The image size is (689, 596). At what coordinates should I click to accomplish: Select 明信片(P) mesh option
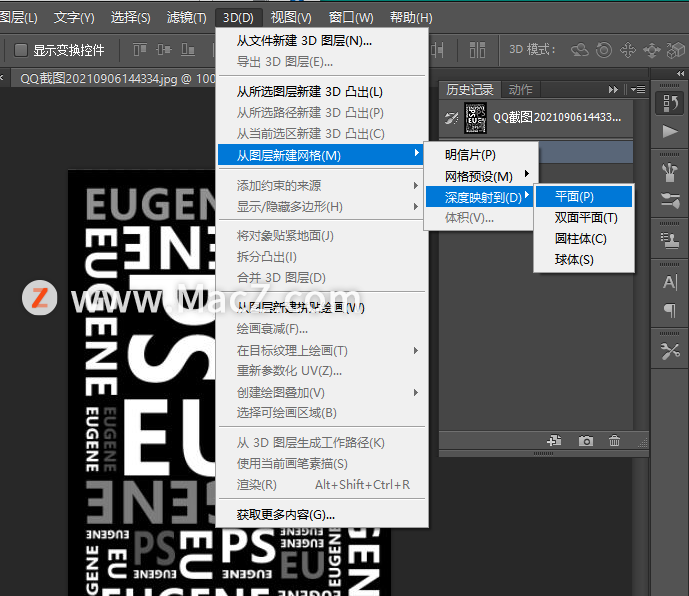pos(481,155)
